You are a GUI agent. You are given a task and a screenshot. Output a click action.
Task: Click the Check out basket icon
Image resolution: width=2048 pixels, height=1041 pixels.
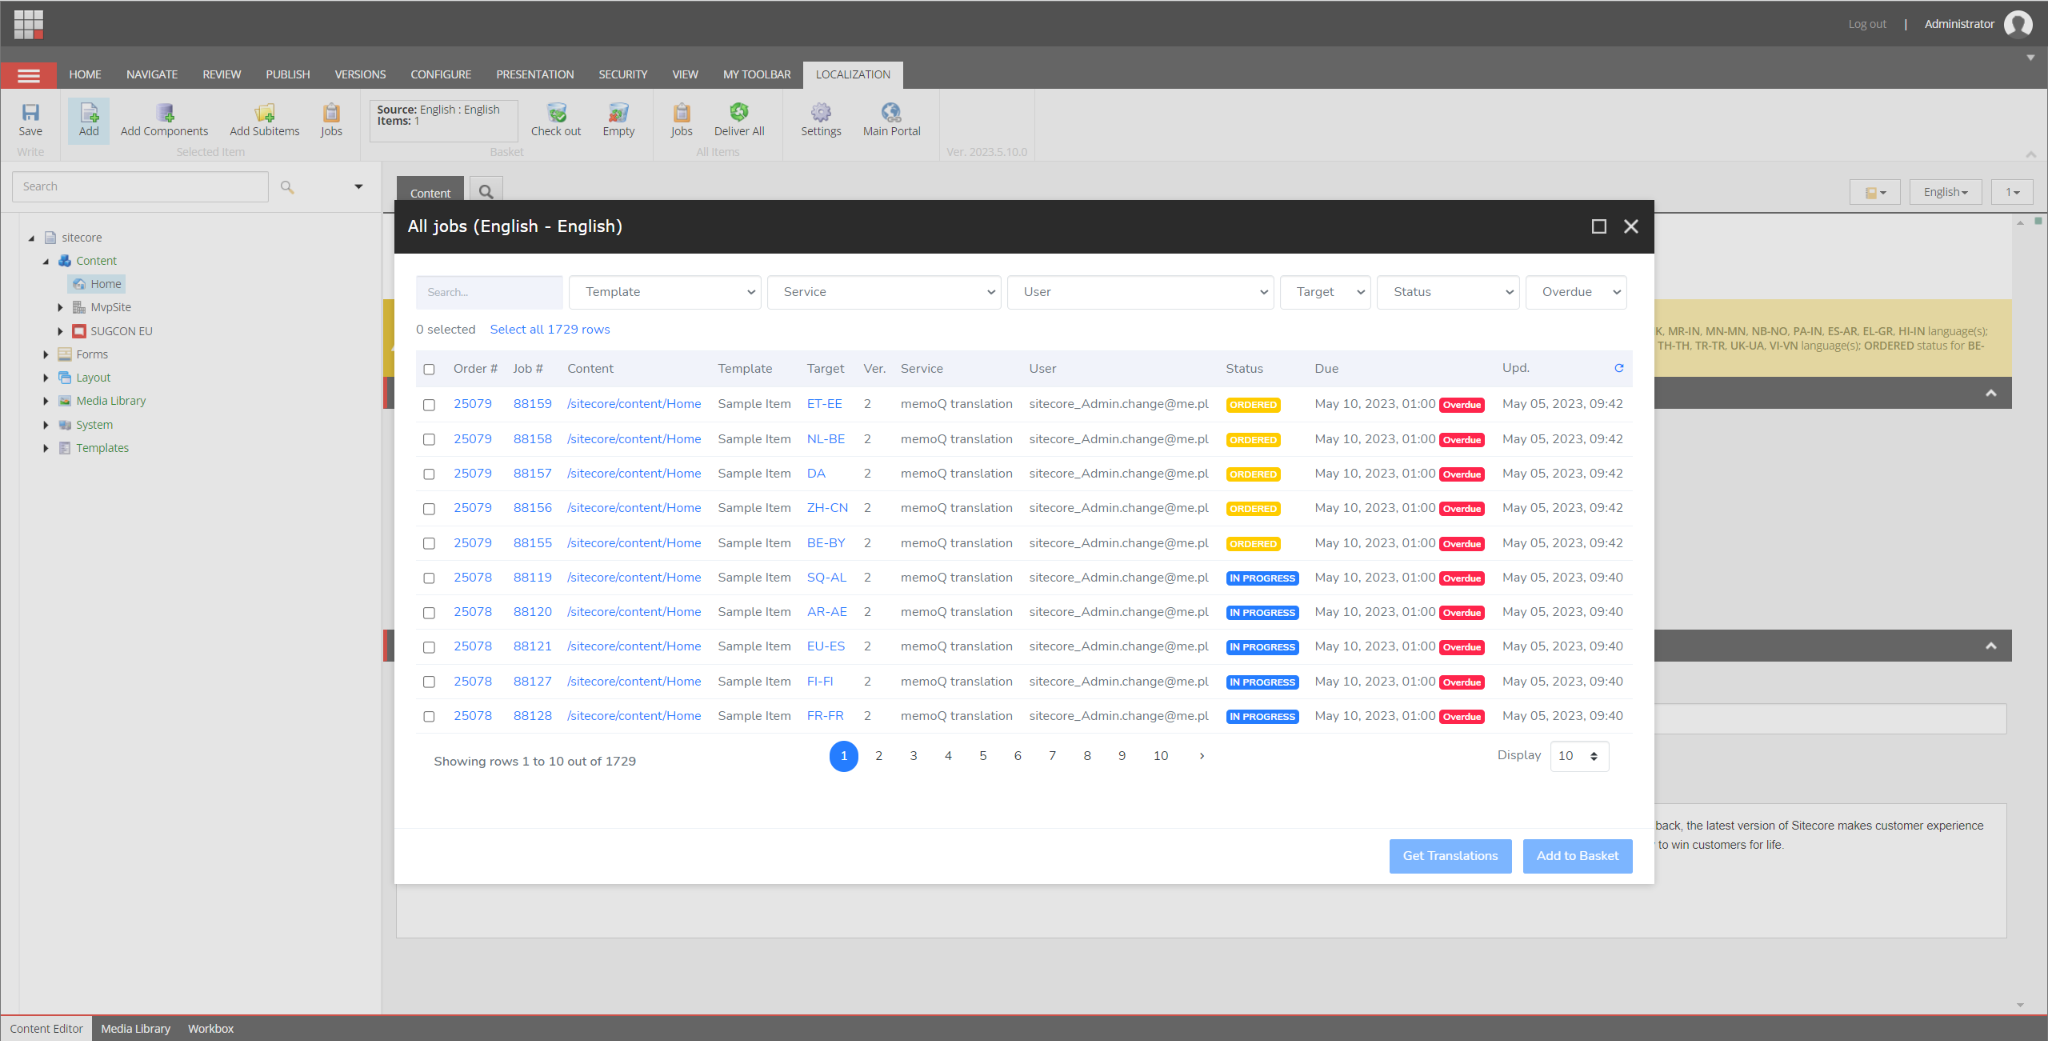556,113
